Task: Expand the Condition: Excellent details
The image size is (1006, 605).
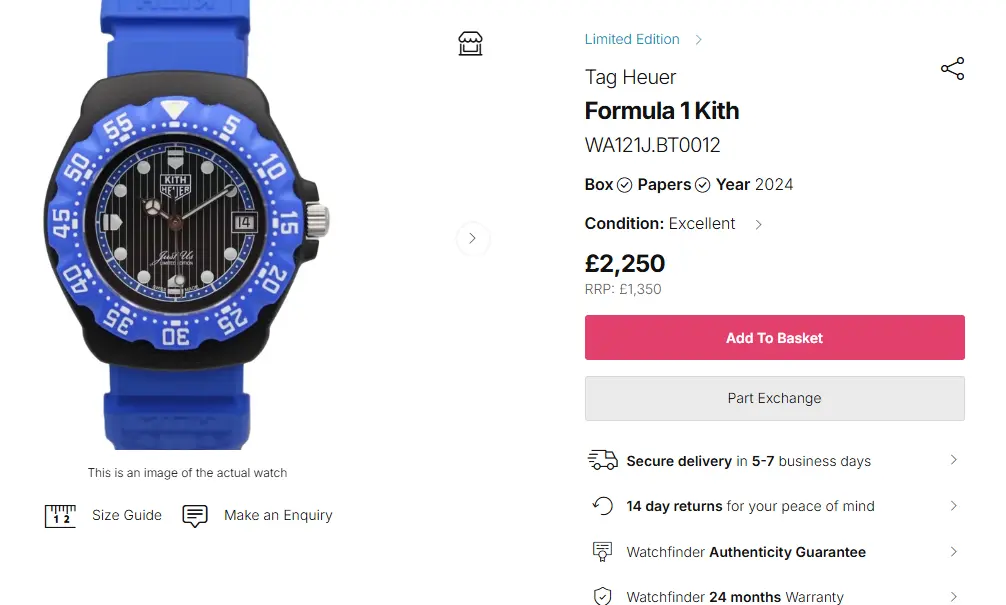Action: tap(758, 224)
